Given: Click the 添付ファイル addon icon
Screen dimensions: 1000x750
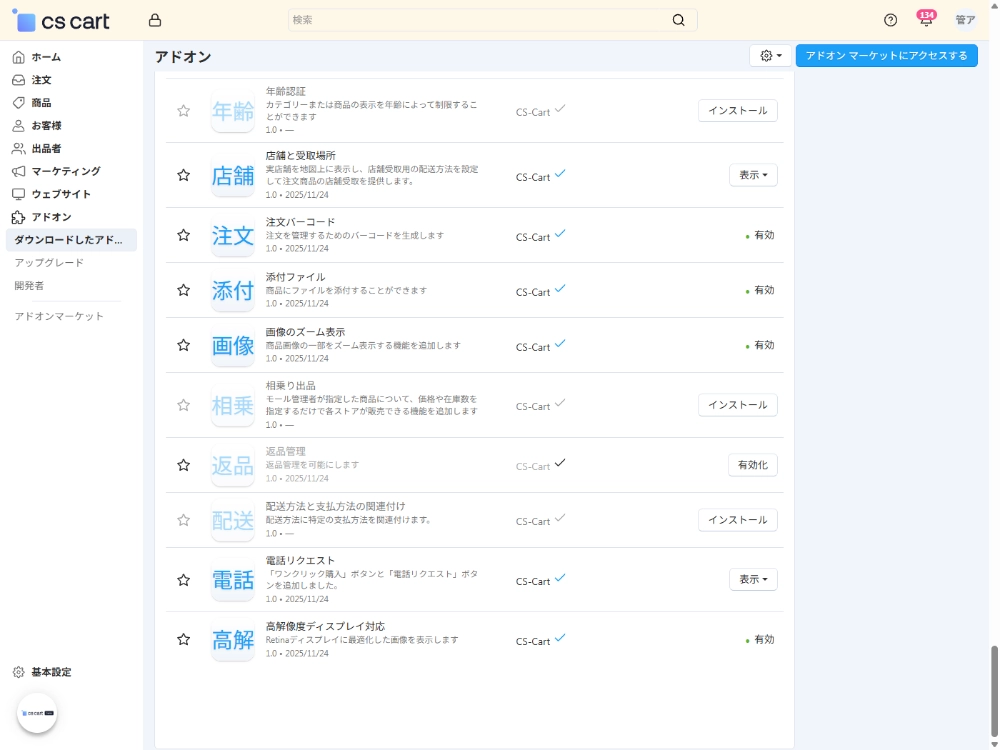Looking at the screenshot, I should pyautogui.click(x=233, y=291).
